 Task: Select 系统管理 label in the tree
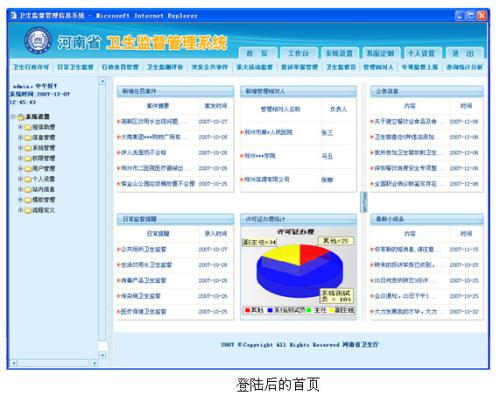[x=44, y=148]
